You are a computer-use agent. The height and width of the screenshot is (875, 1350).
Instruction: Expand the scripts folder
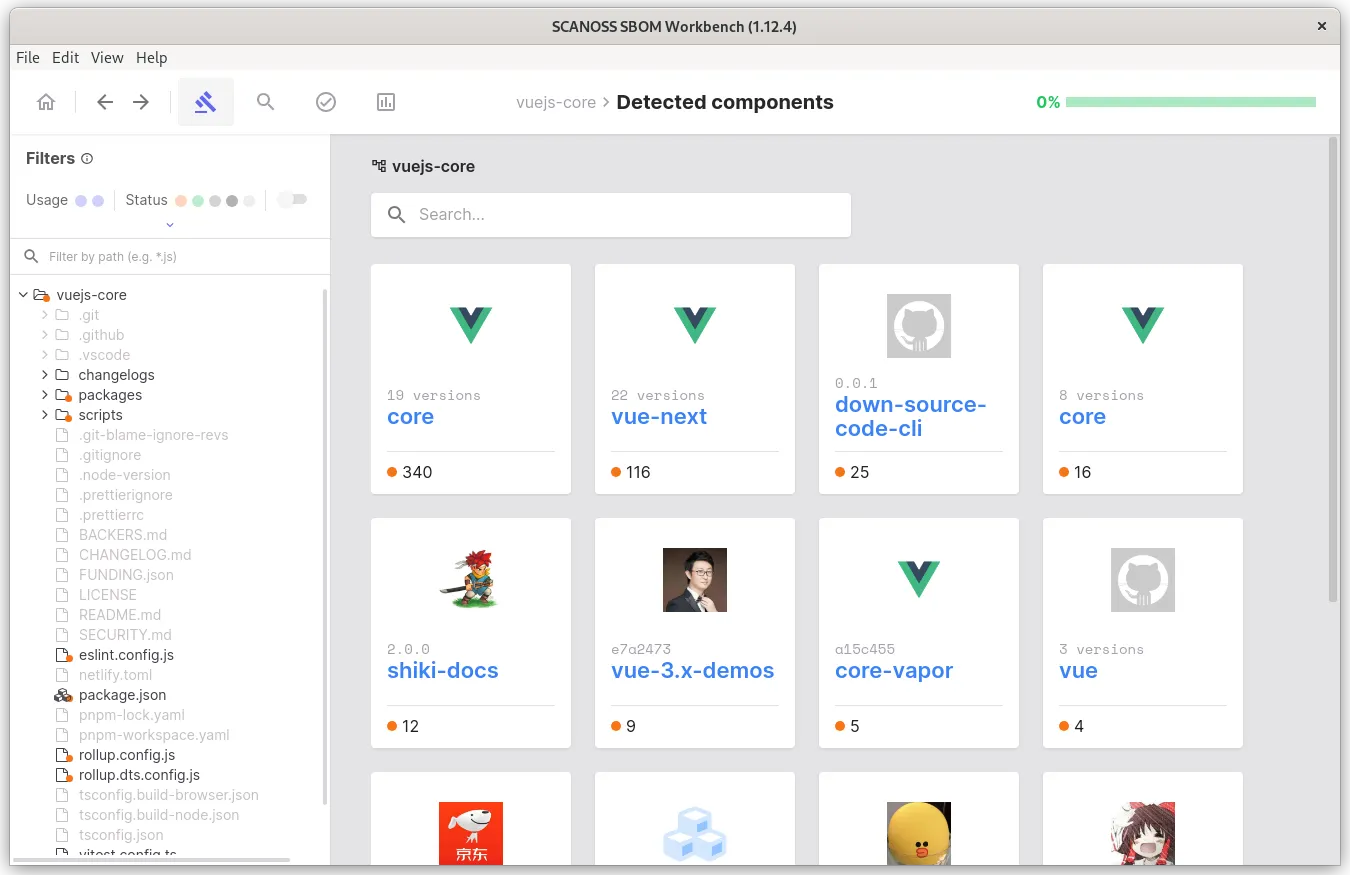(x=45, y=415)
